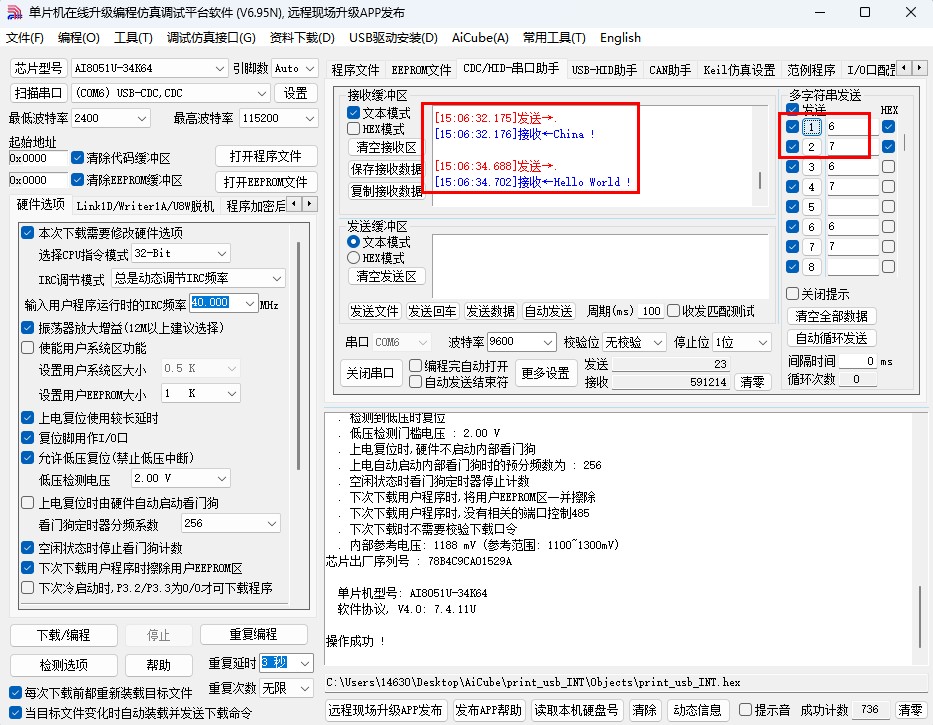Select HEX模式 radio in send buffer area
Screen dimensions: 933x725
(353, 258)
